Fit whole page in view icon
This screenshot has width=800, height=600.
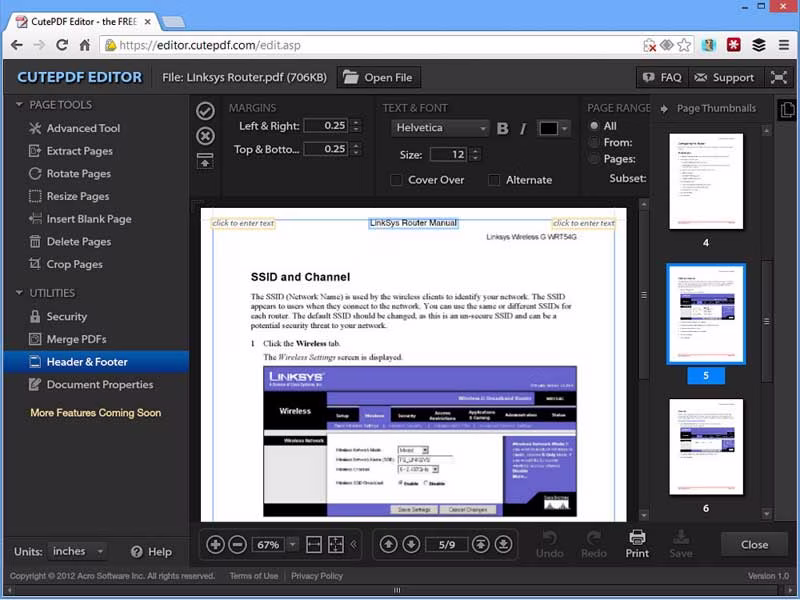click(x=336, y=544)
